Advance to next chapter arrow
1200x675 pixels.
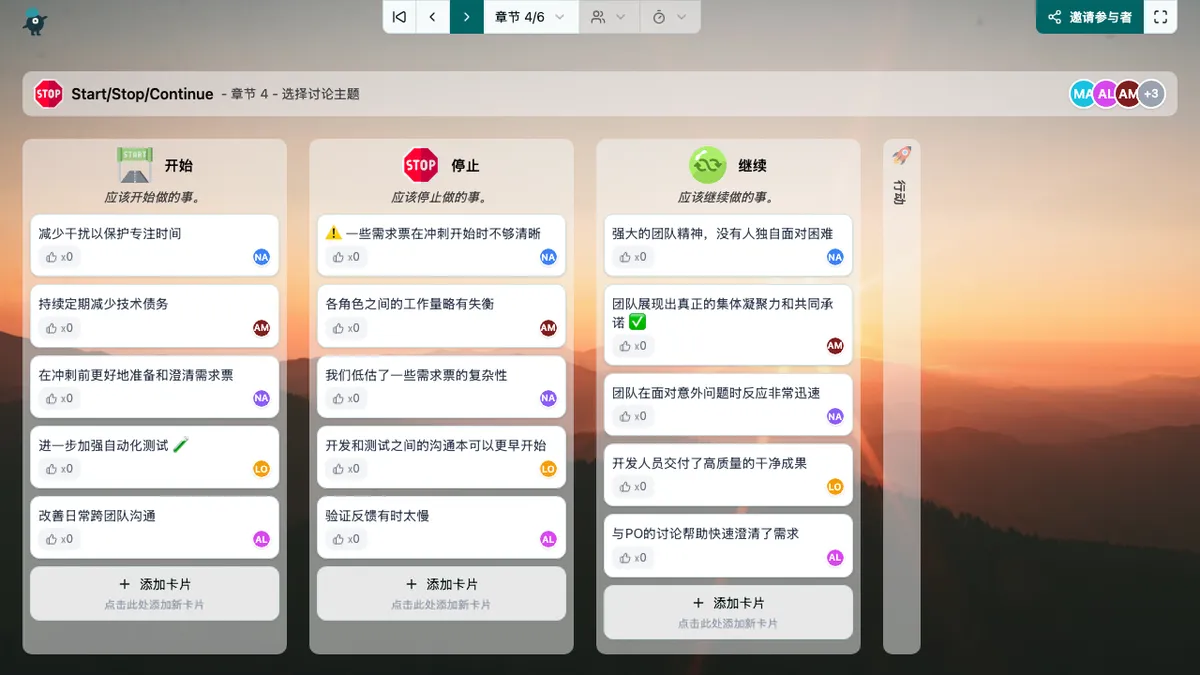click(x=466, y=17)
